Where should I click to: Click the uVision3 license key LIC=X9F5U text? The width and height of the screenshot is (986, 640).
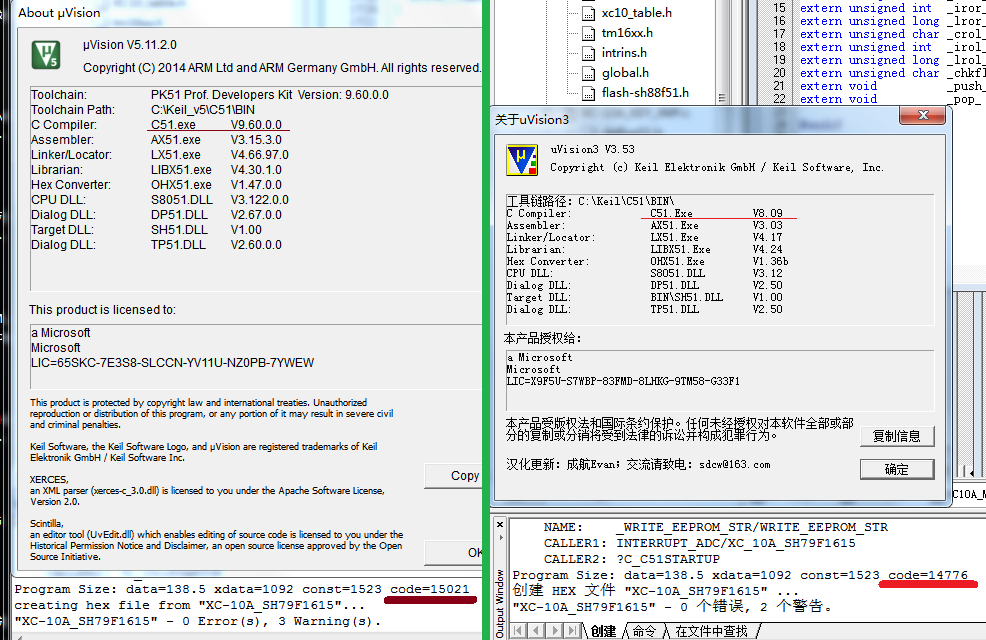coord(623,382)
